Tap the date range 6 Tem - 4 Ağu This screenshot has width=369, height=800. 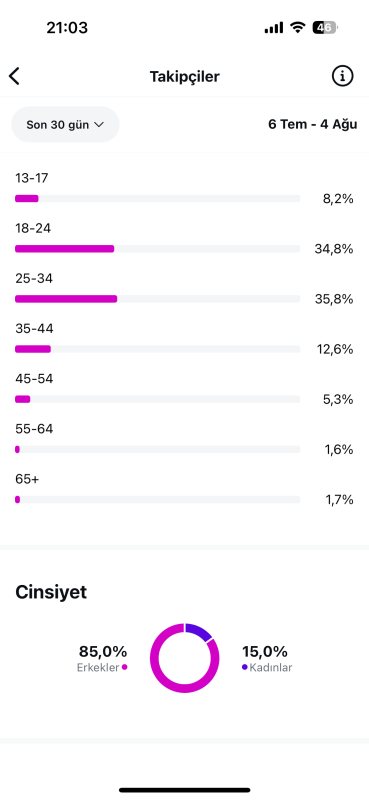point(312,124)
